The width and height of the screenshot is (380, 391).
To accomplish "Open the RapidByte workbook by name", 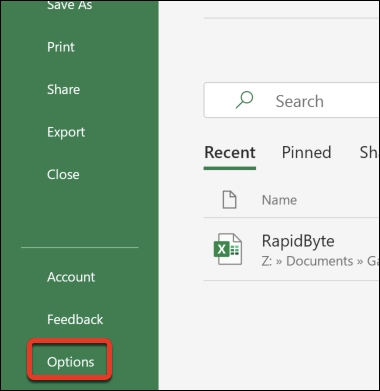I will [298, 241].
